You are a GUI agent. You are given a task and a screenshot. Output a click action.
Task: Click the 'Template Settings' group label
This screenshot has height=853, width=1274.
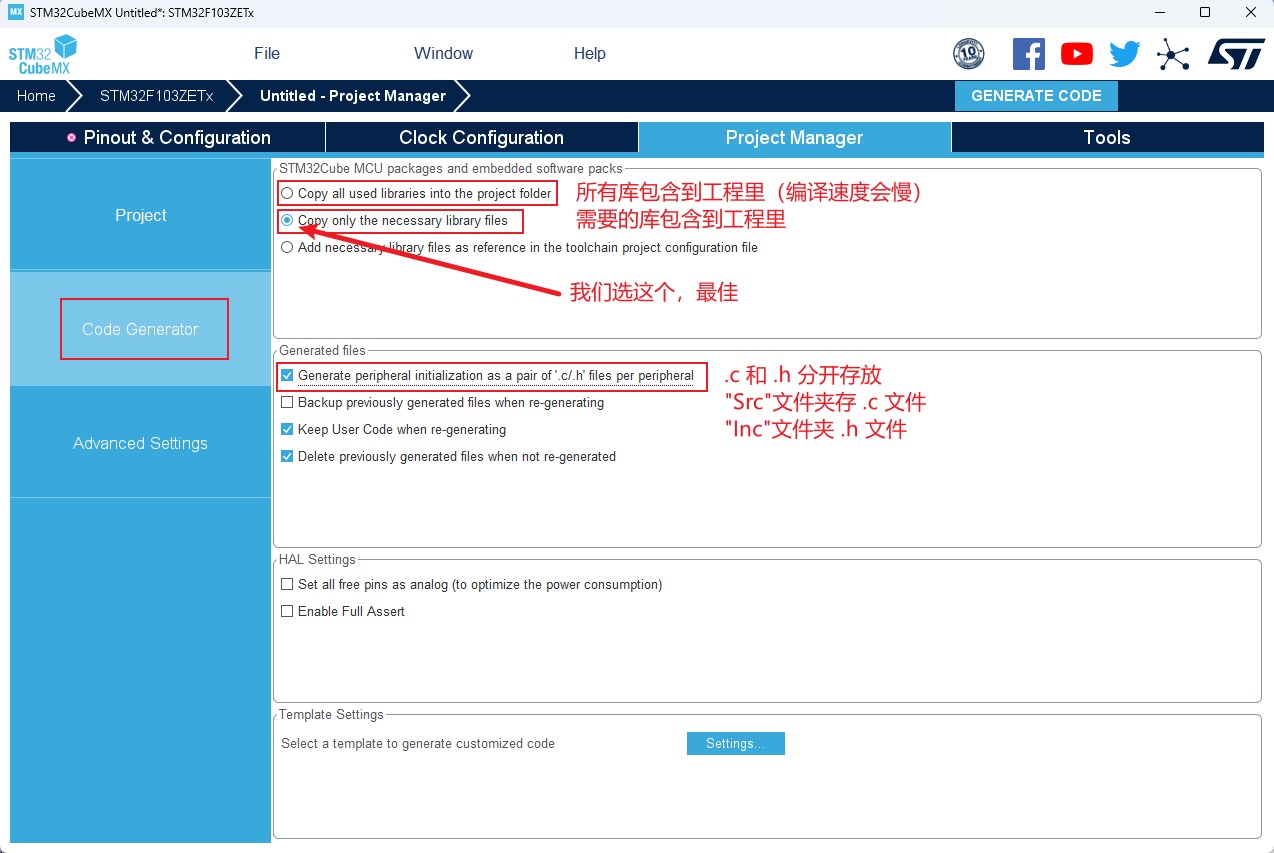click(331, 715)
